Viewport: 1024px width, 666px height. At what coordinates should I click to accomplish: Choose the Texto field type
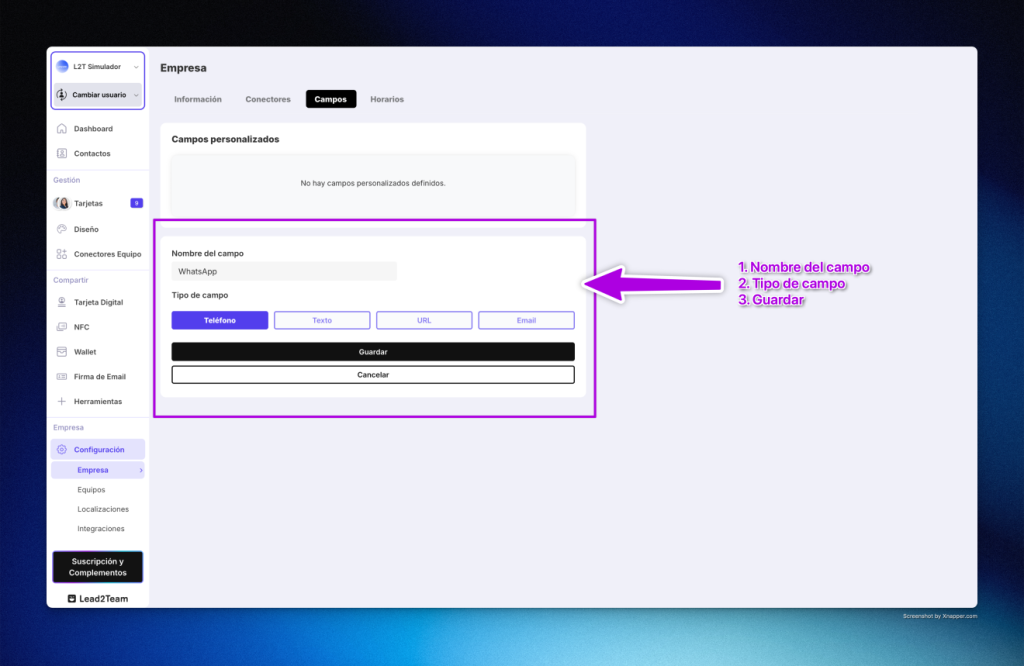coord(322,321)
